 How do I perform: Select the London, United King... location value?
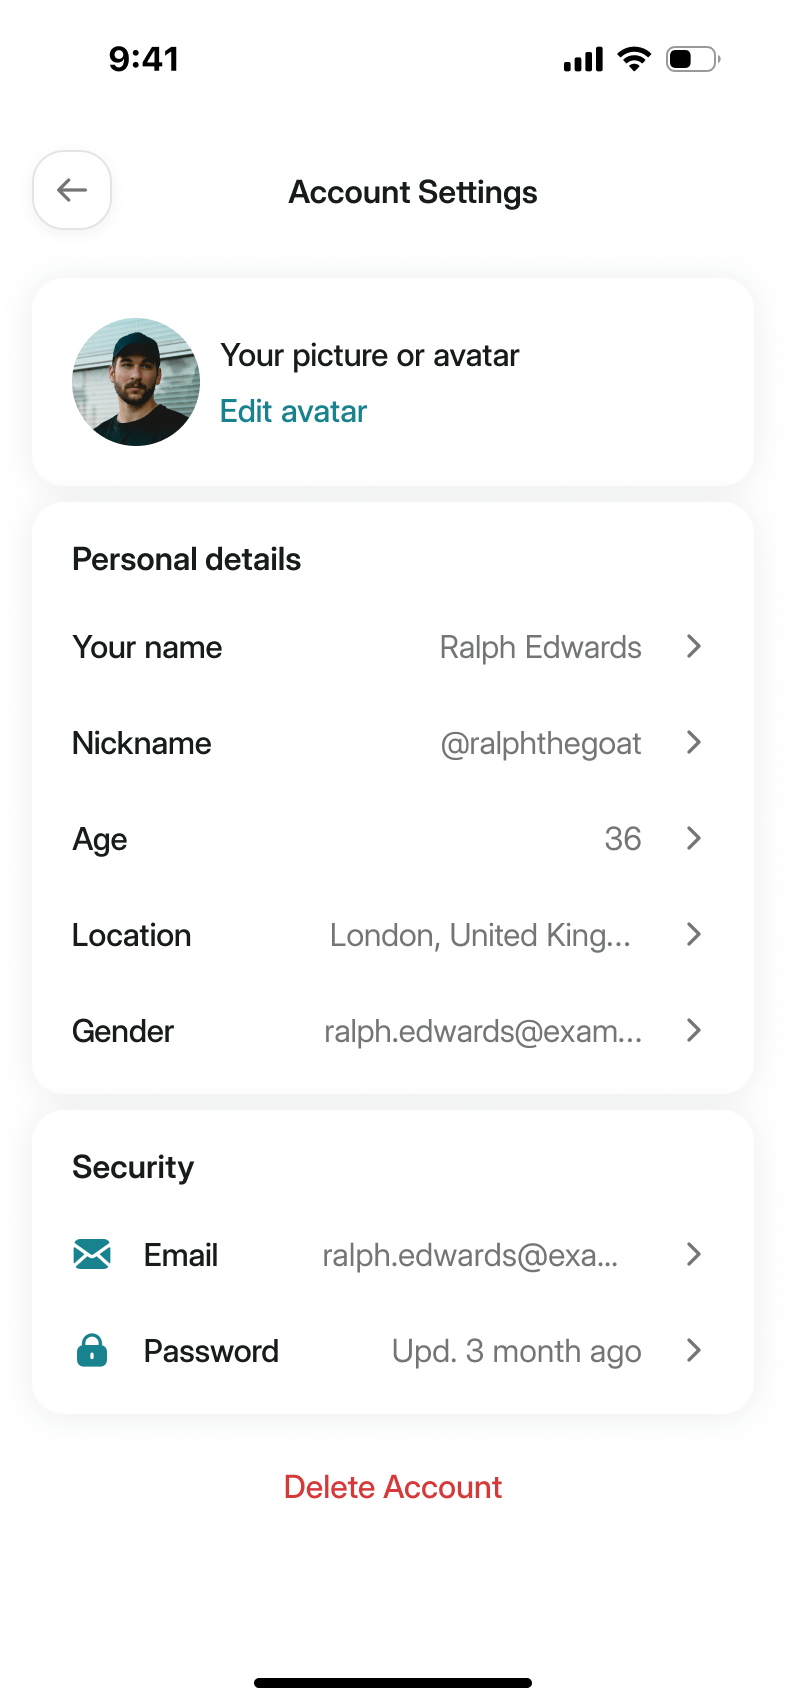tap(480, 935)
